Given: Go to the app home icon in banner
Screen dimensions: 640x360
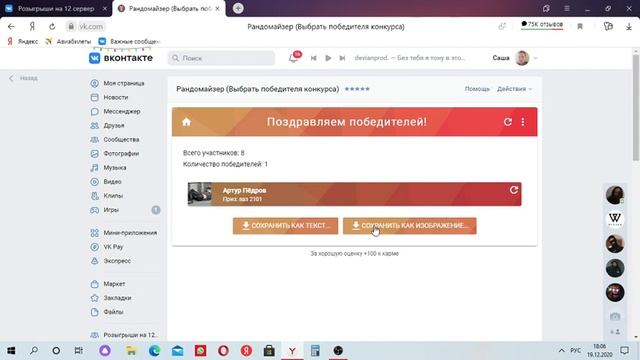Looking at the screenshot, I should tap(187, 122).
